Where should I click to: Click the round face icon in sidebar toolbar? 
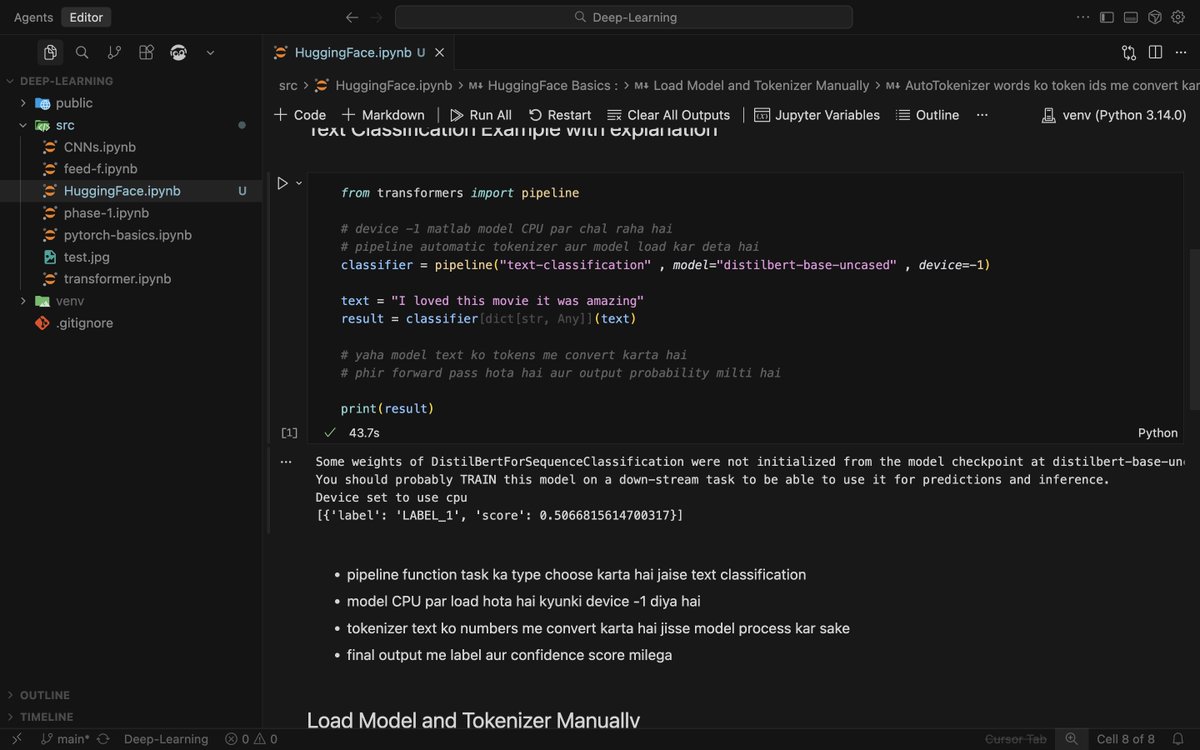(x=178, y=52)
